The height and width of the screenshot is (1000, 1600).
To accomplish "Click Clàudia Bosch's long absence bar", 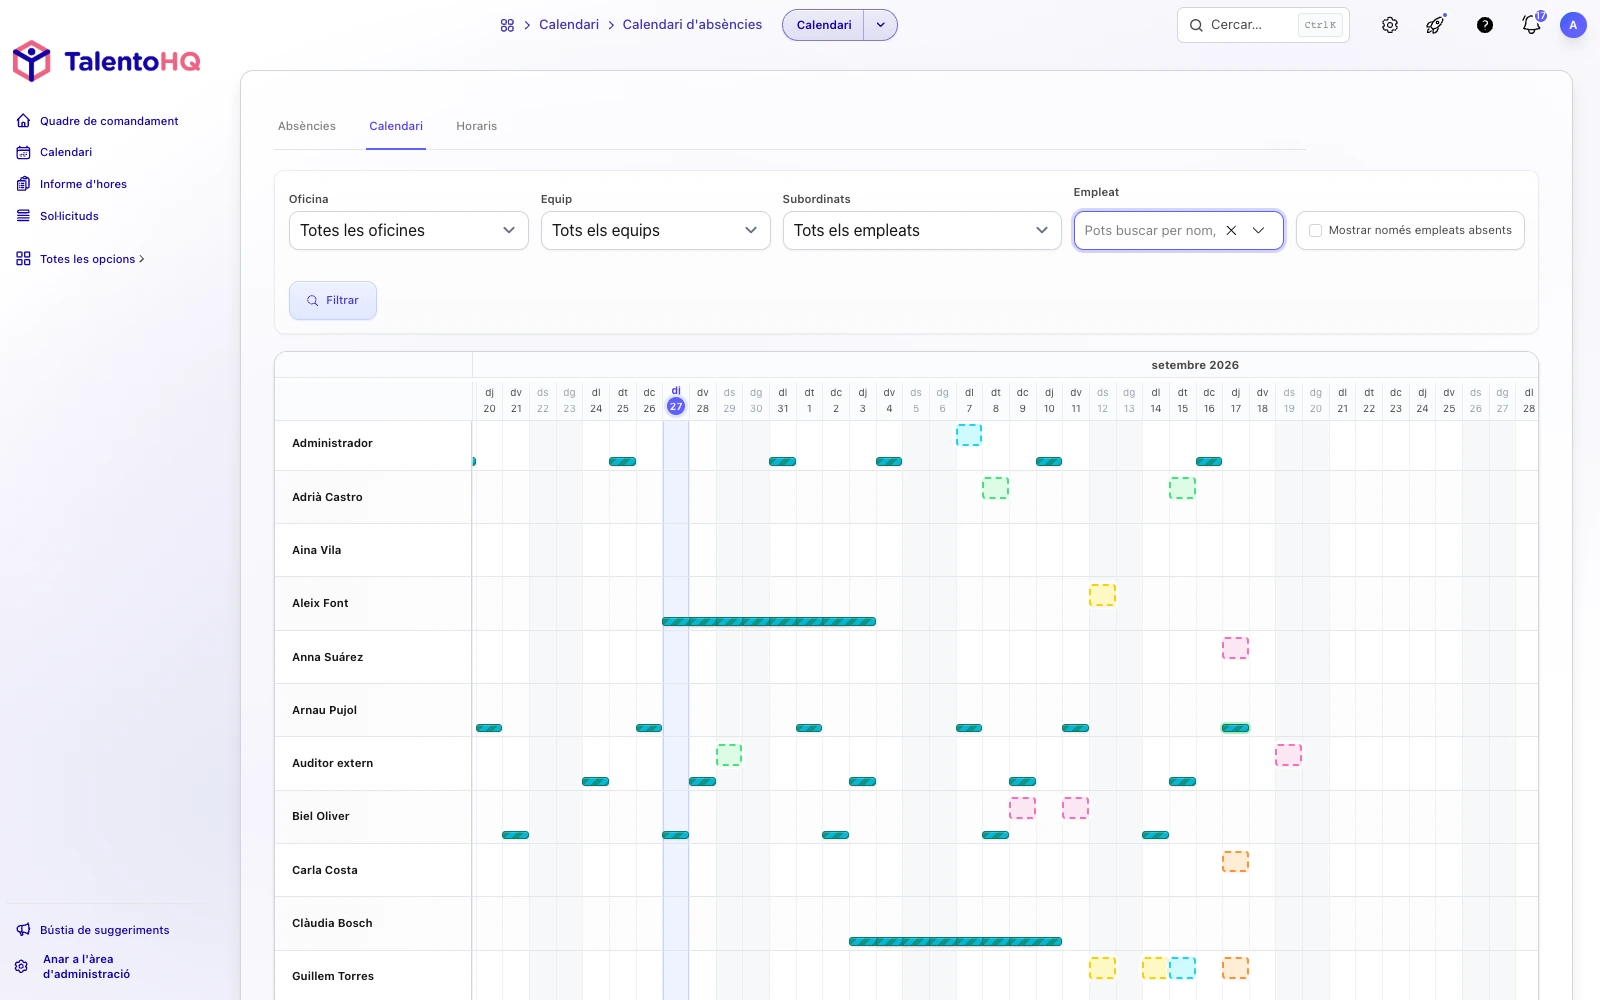I will coord(955,942).
